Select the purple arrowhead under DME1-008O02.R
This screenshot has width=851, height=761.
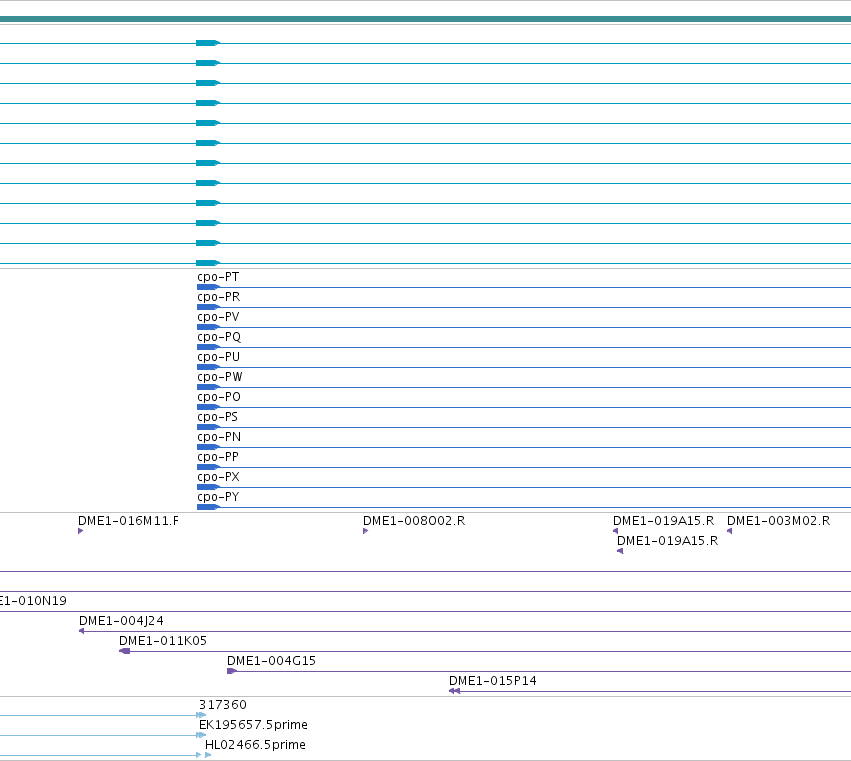tap(365, 531)
